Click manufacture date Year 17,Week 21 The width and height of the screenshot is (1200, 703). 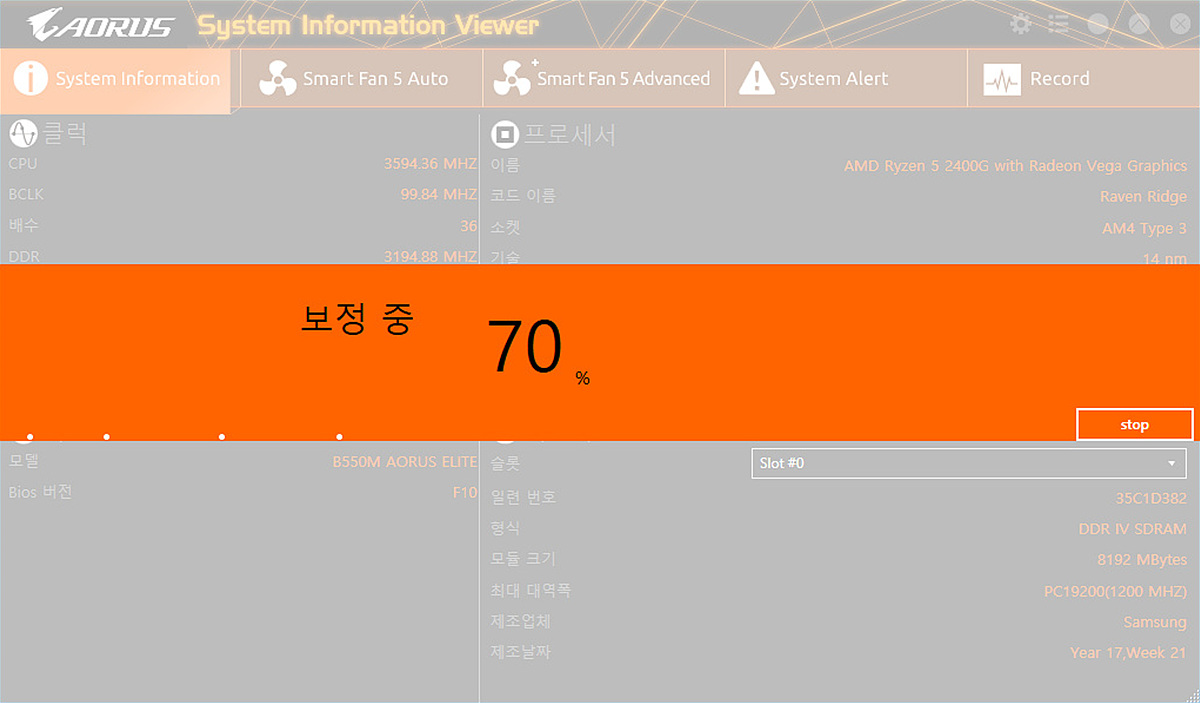point(1128,653)
